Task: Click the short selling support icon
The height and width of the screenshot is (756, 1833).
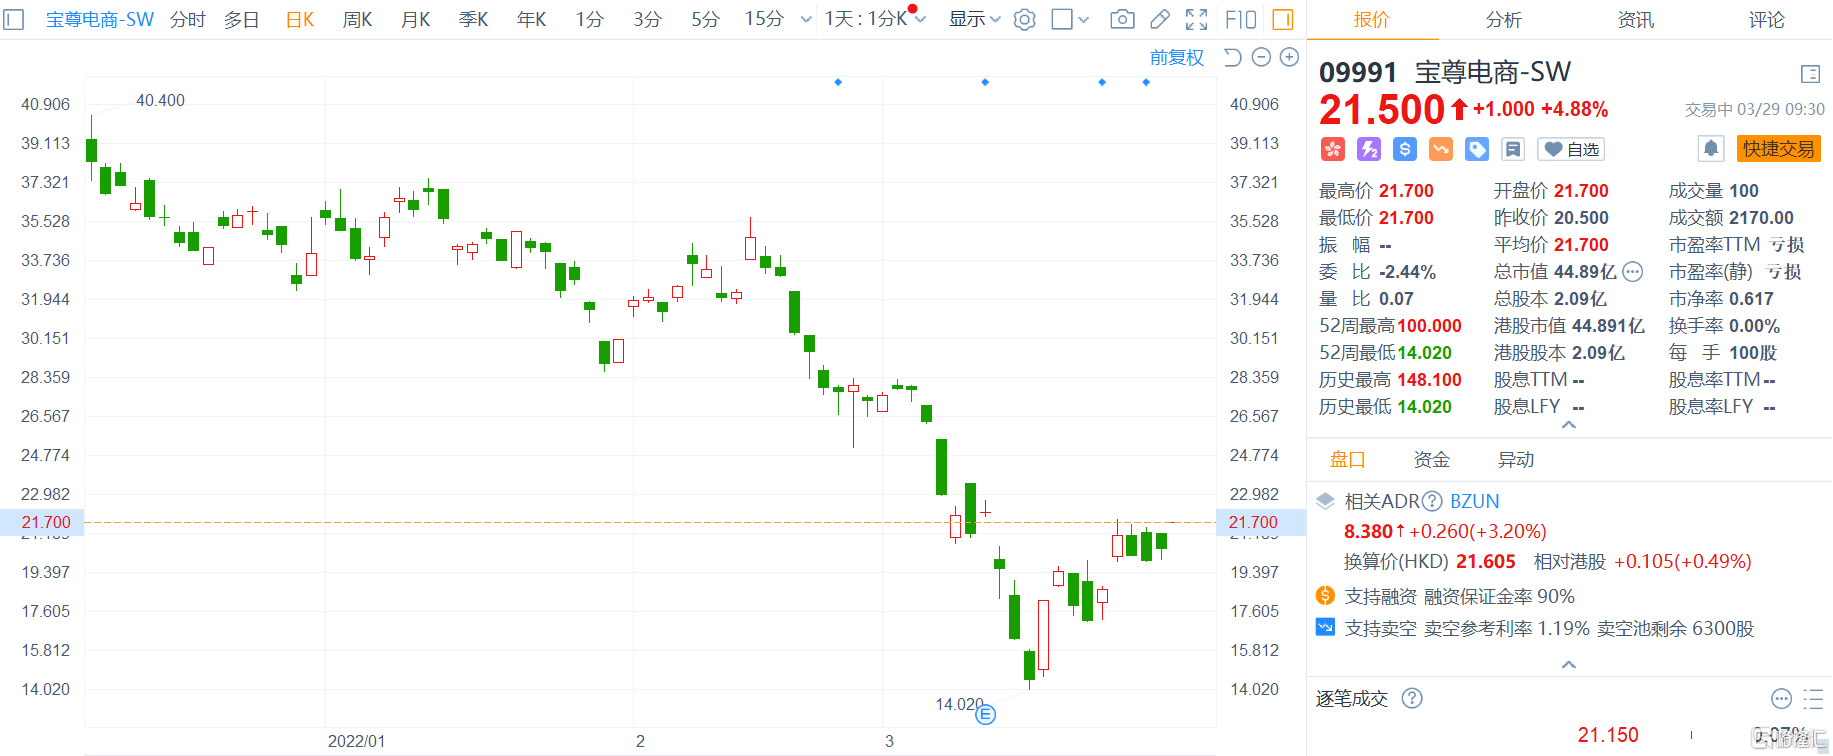Action: pyautogui.click(x=1325, y=628)
